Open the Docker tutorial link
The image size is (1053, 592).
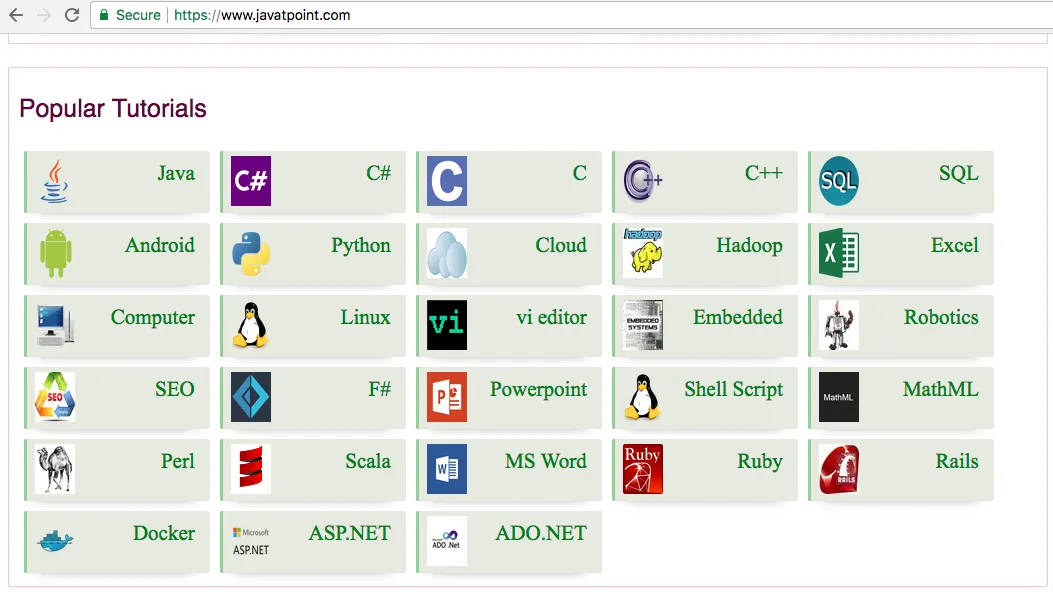click(x=163, y=532)
